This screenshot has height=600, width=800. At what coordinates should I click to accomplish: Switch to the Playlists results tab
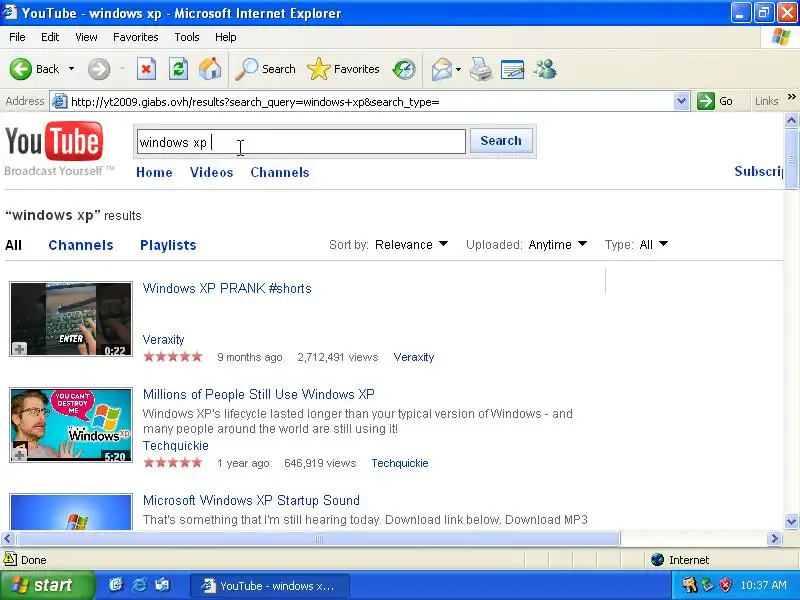point(168,245)
